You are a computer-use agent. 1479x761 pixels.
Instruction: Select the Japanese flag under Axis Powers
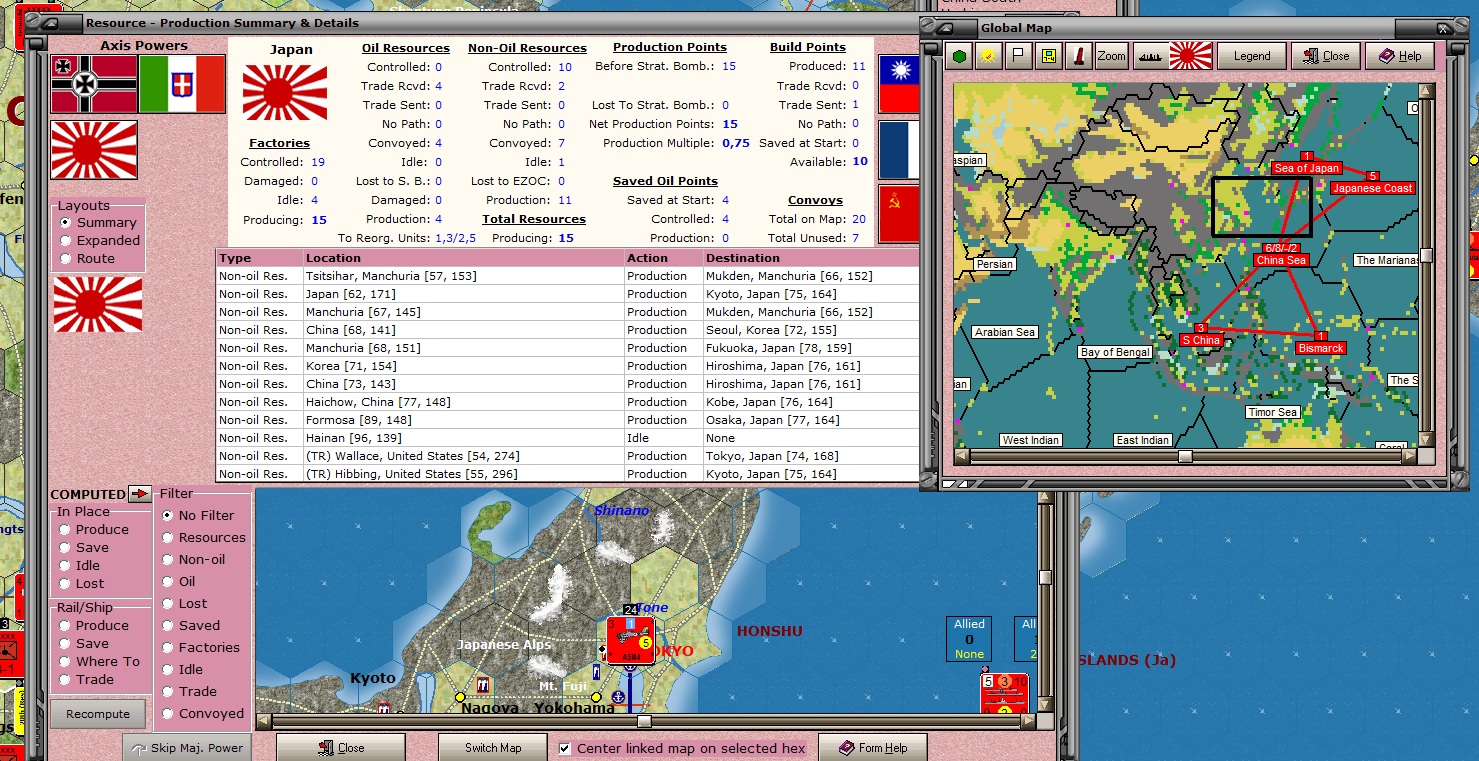tap(94, 150)
